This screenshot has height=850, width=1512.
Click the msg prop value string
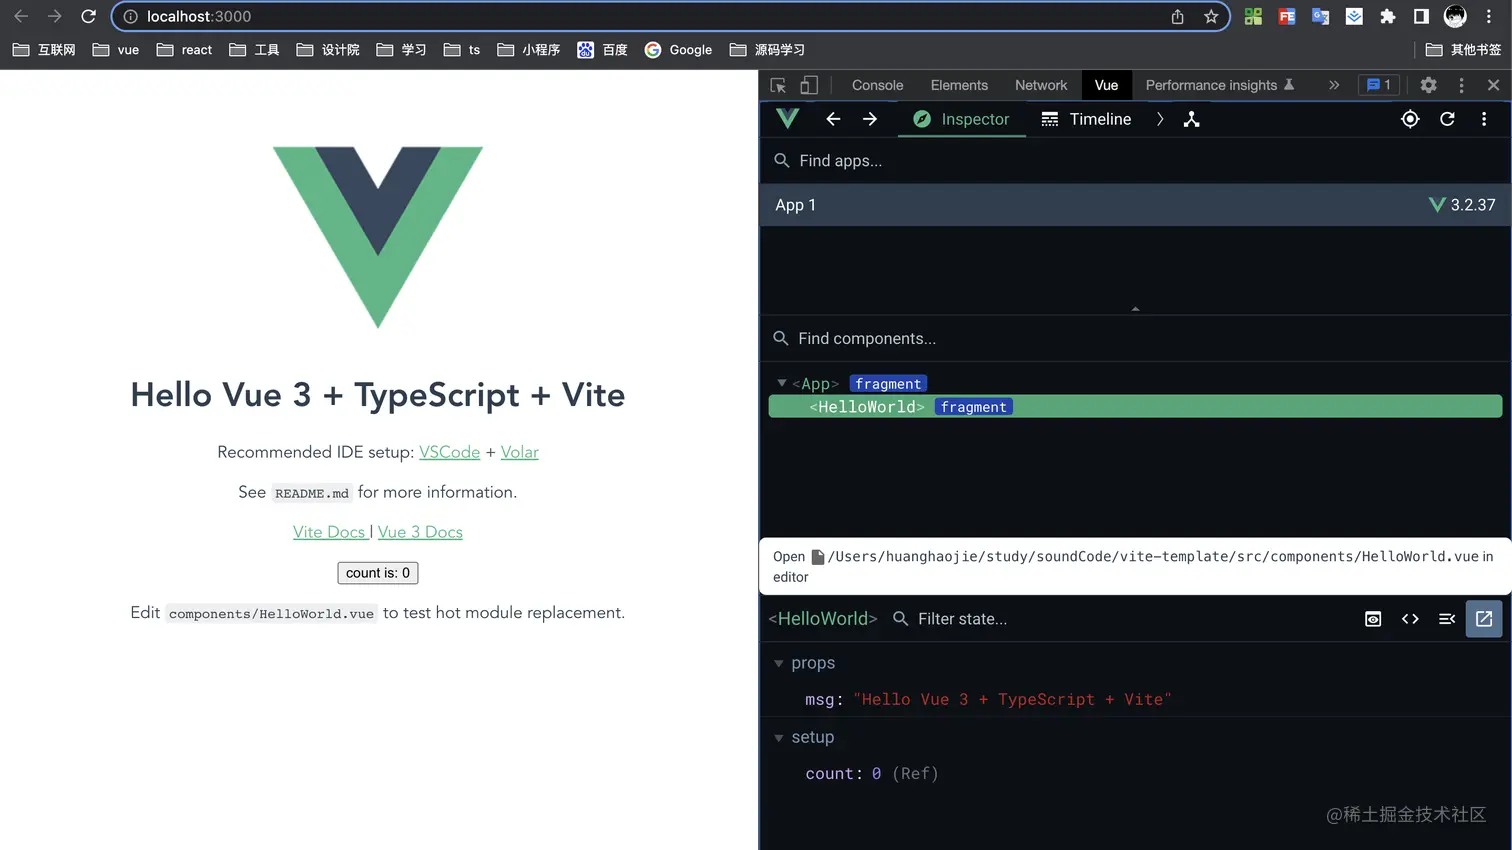click(1012, 700)
